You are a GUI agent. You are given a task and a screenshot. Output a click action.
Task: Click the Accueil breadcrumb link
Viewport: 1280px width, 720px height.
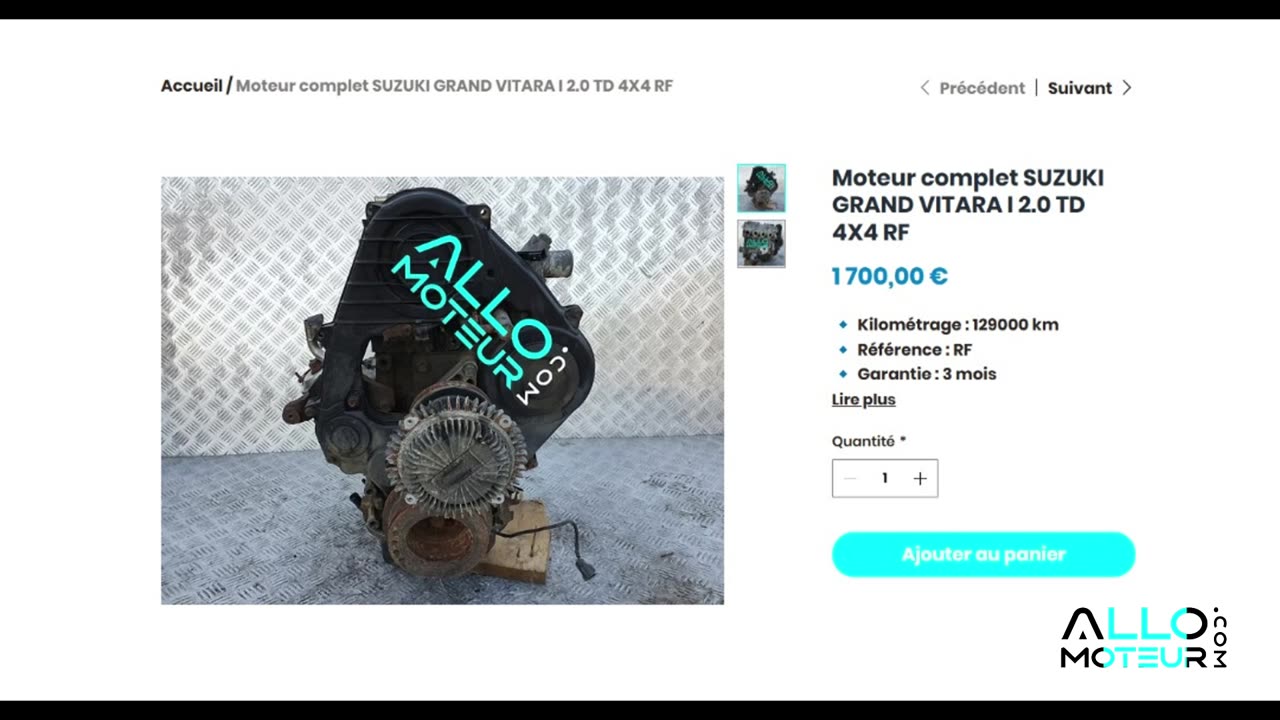192,86
